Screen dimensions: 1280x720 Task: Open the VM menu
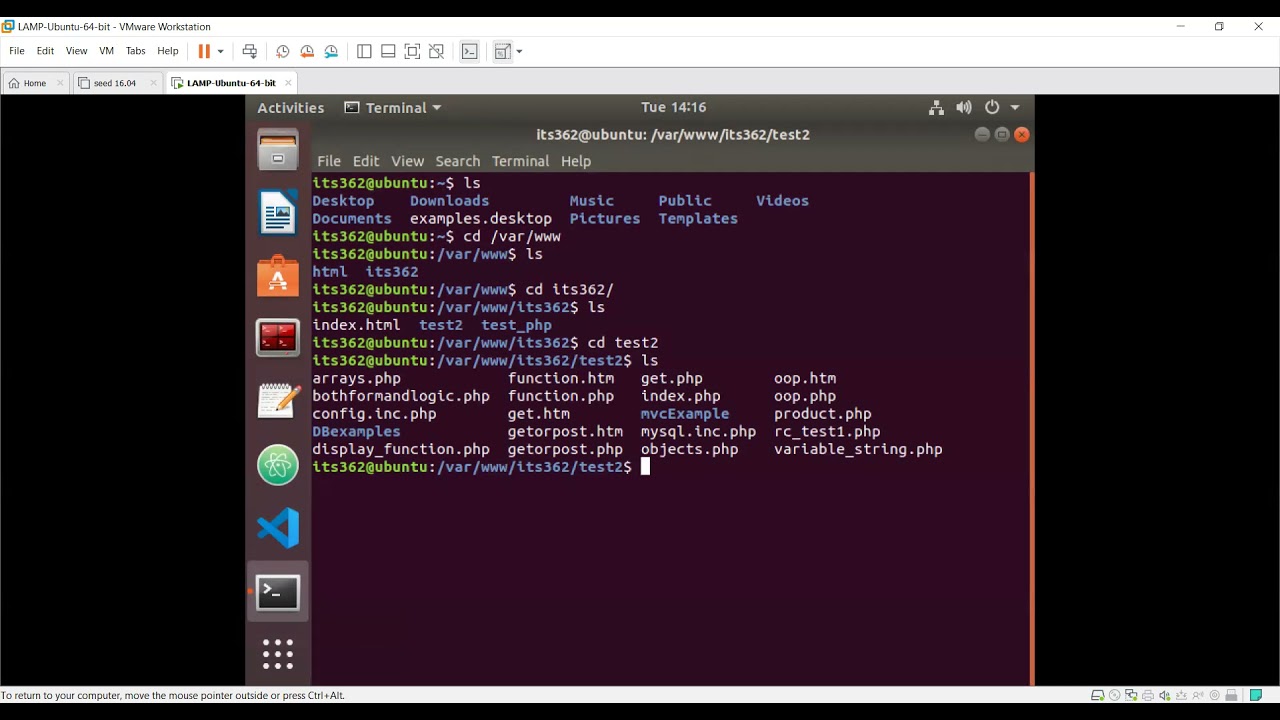107,51
